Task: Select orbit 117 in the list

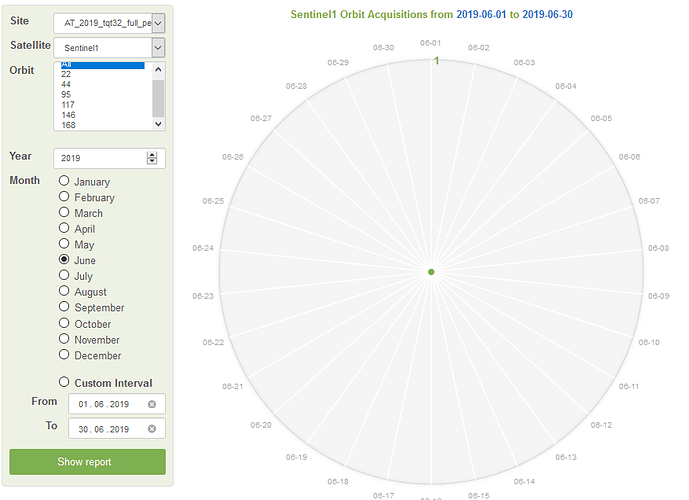Action: coord(68,105)
